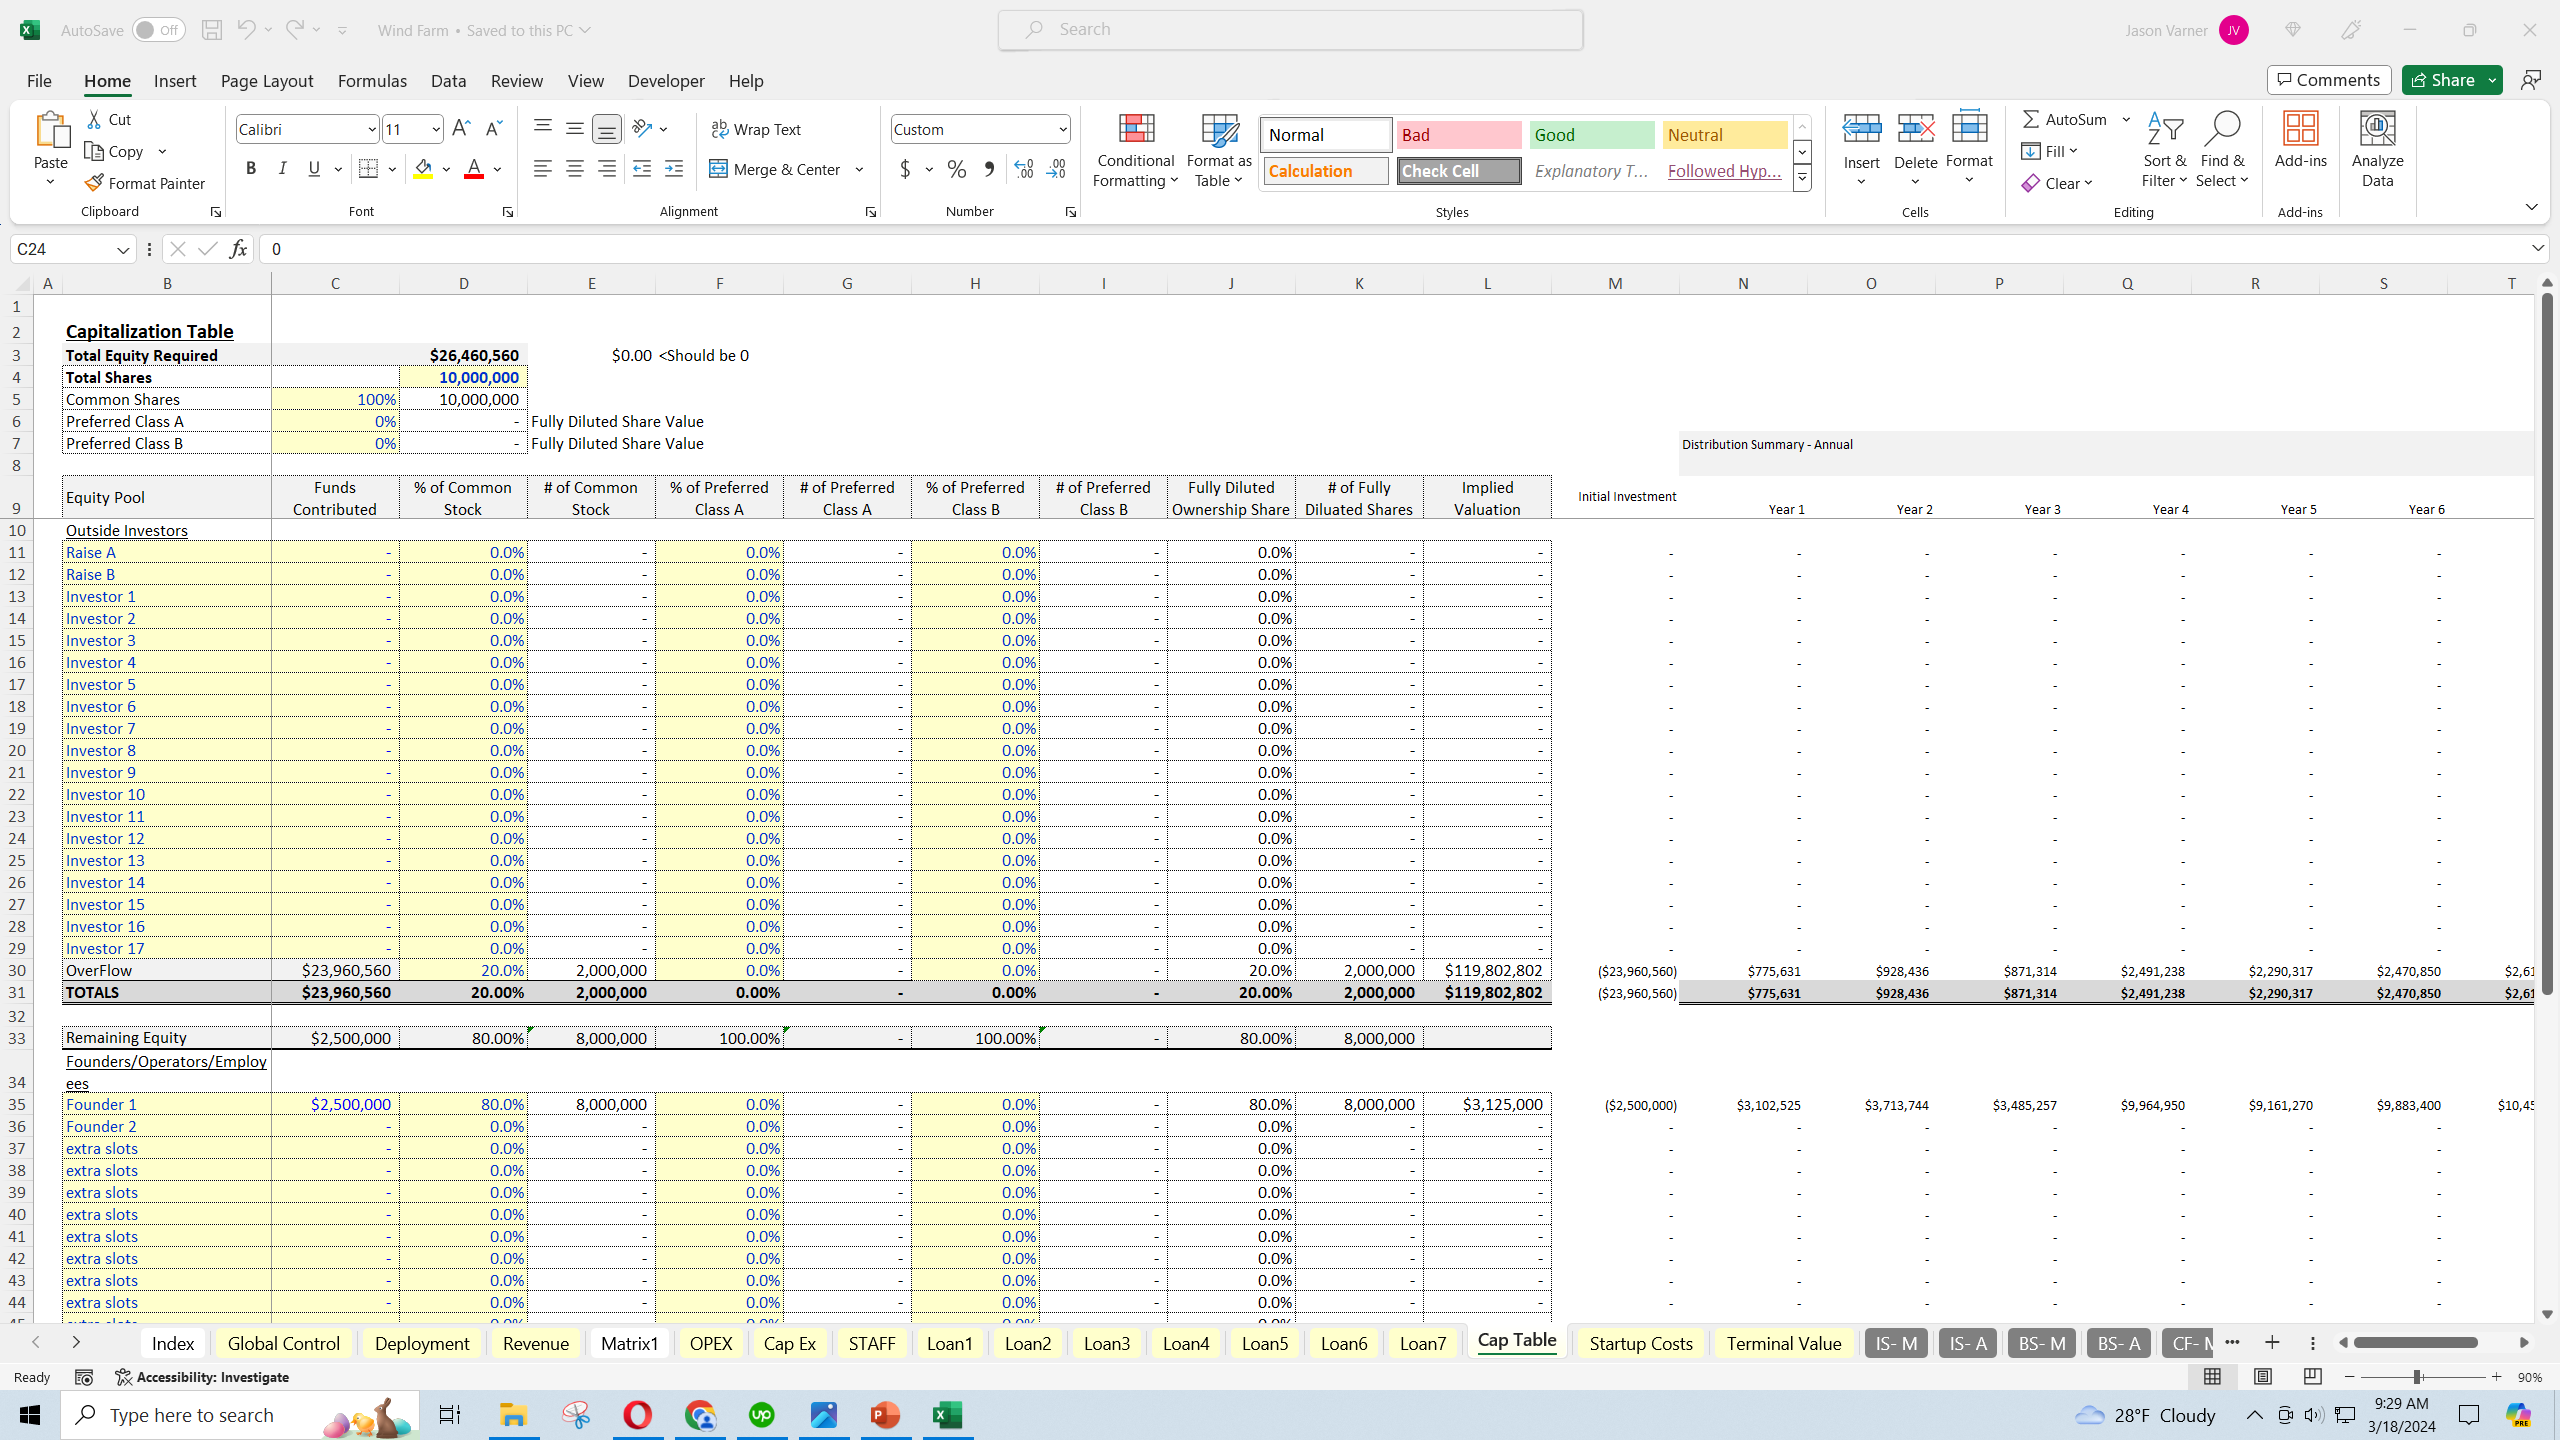Increase font size with the A-up icon
The height and width of the screenshot is (1440, 2560).
[461, 129]
